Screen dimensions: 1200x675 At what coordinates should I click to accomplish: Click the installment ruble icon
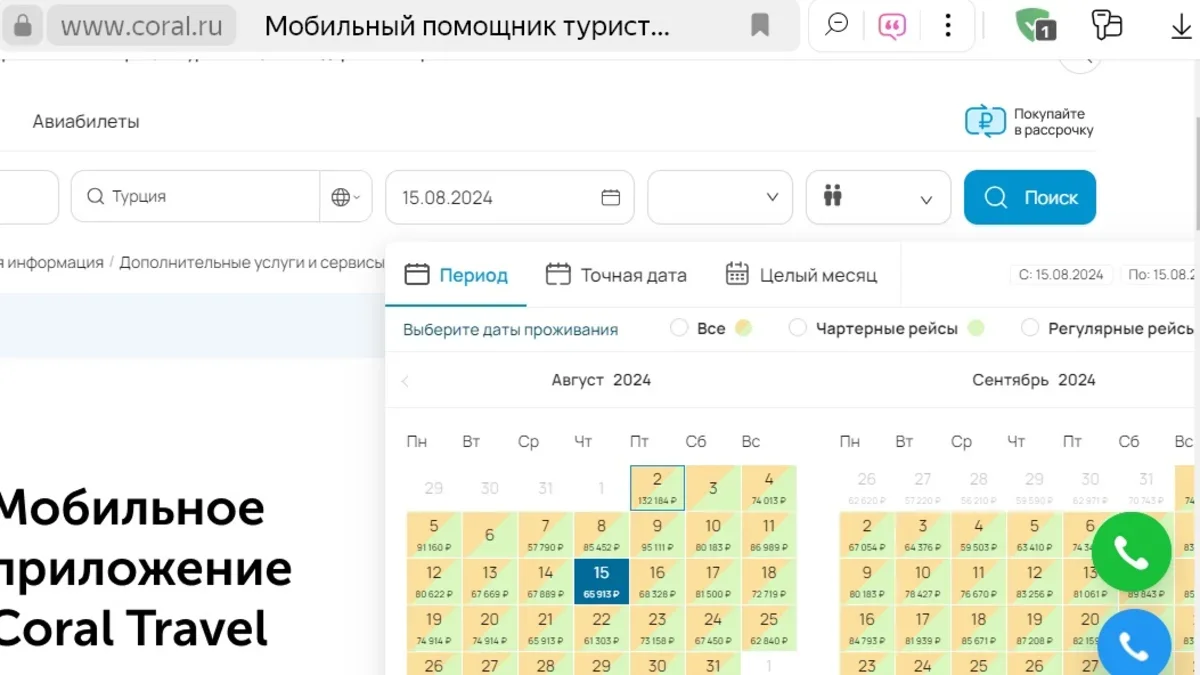pyautogui.click(x=985, y=121)
